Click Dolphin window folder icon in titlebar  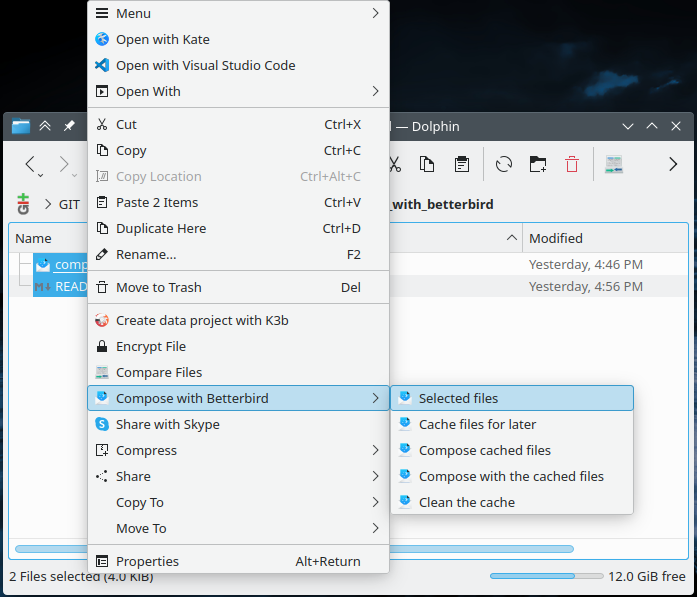[x=21, y=126]
